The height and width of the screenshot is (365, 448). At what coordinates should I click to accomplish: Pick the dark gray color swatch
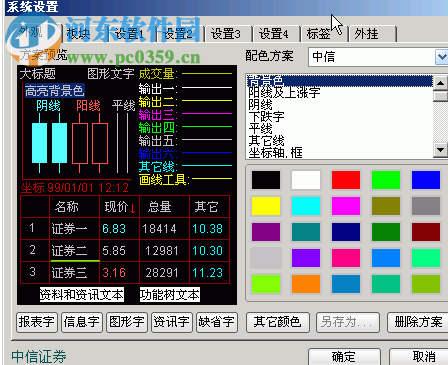click(x=426, y=206)
